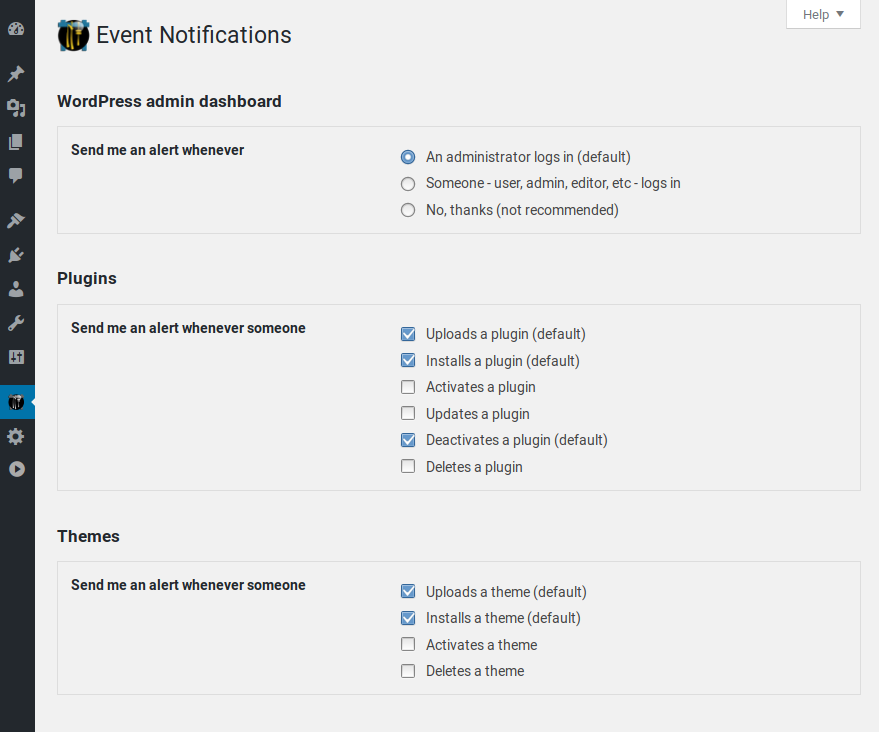
Task: Uncheck 'Uploads a plugin (default)'
Action: click(408, 334)
